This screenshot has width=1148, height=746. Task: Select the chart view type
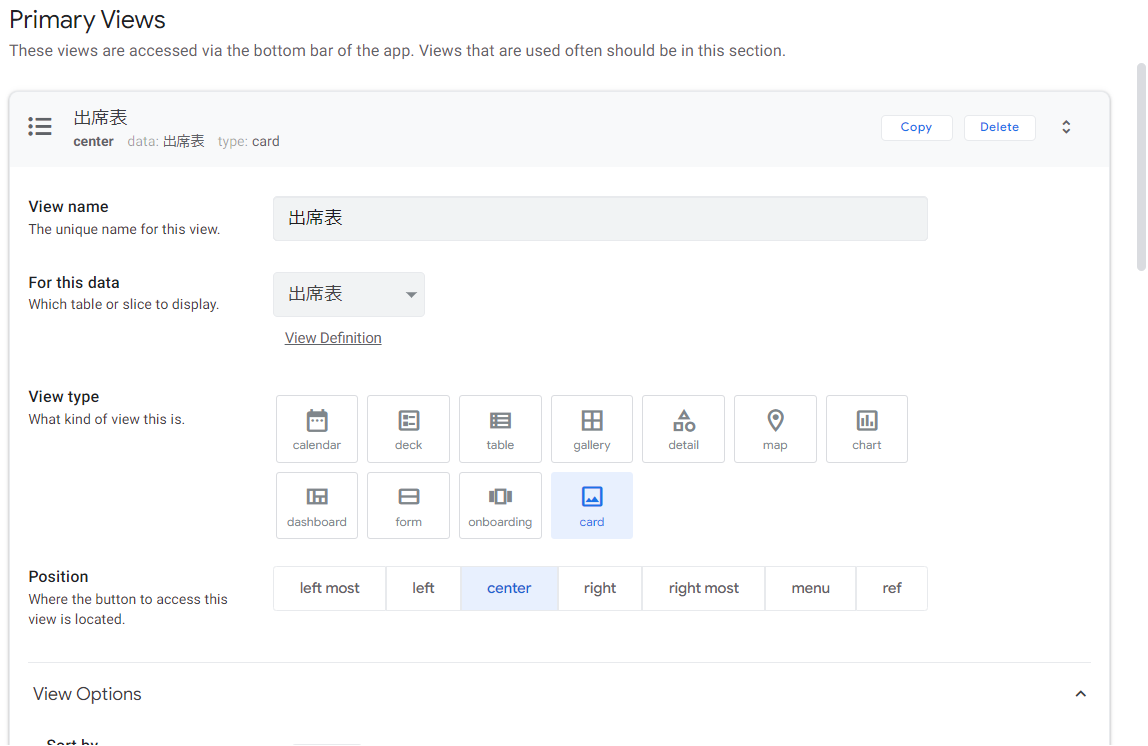(867, 429)
